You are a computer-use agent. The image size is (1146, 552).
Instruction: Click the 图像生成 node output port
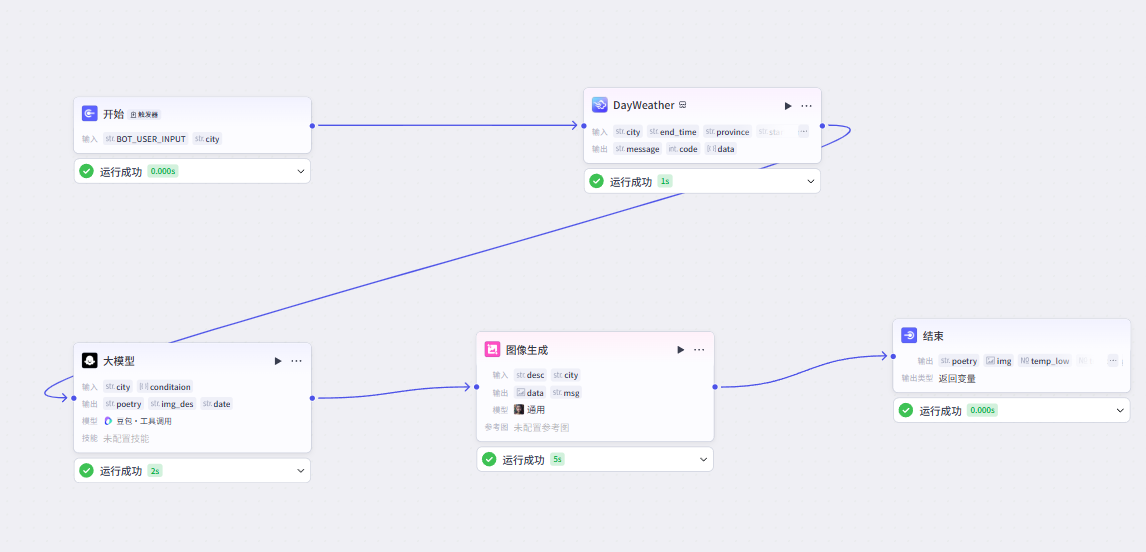714,386
